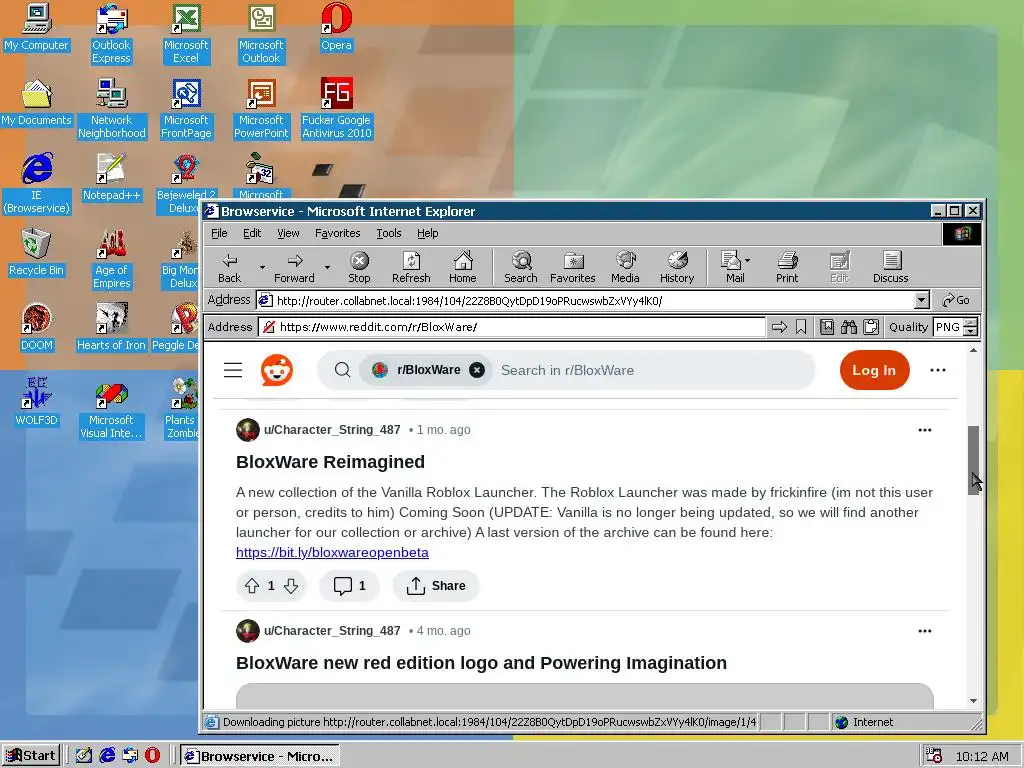1024x768 pixels.
Task: Click the page scrollbar down arrow
Action: click(x=973, y=701)
